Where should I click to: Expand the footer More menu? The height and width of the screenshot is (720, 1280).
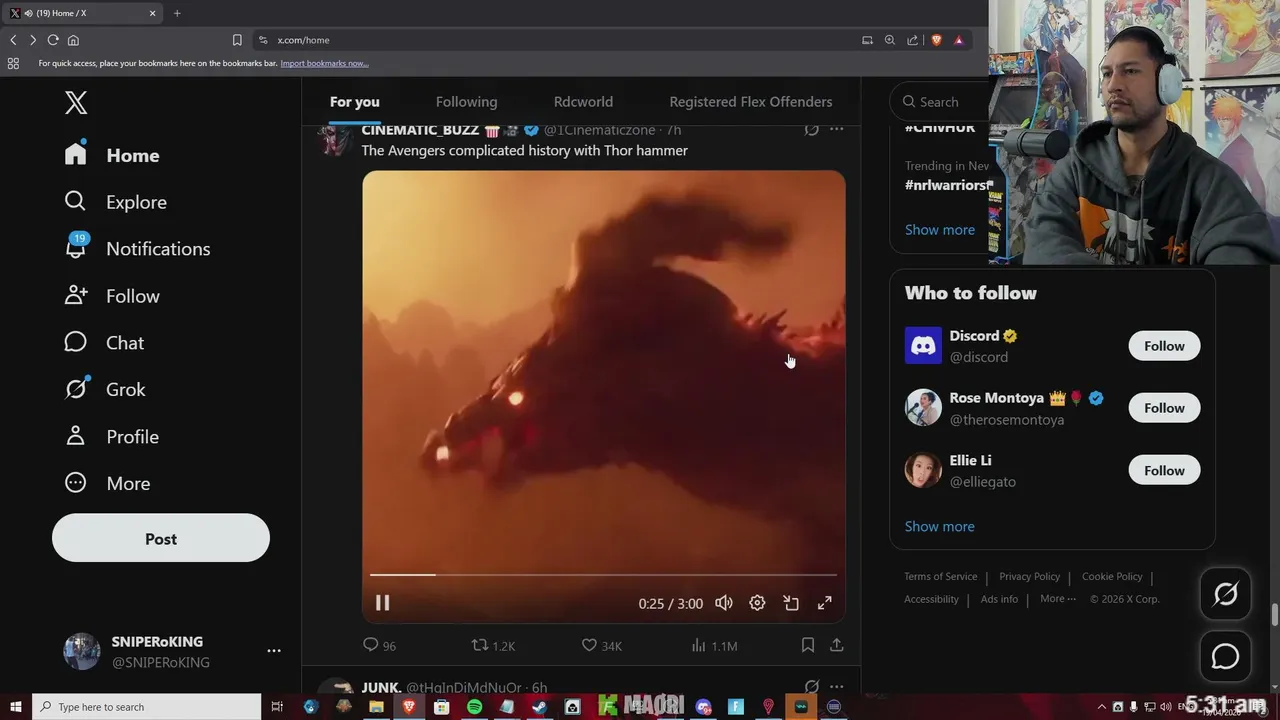1058,599
